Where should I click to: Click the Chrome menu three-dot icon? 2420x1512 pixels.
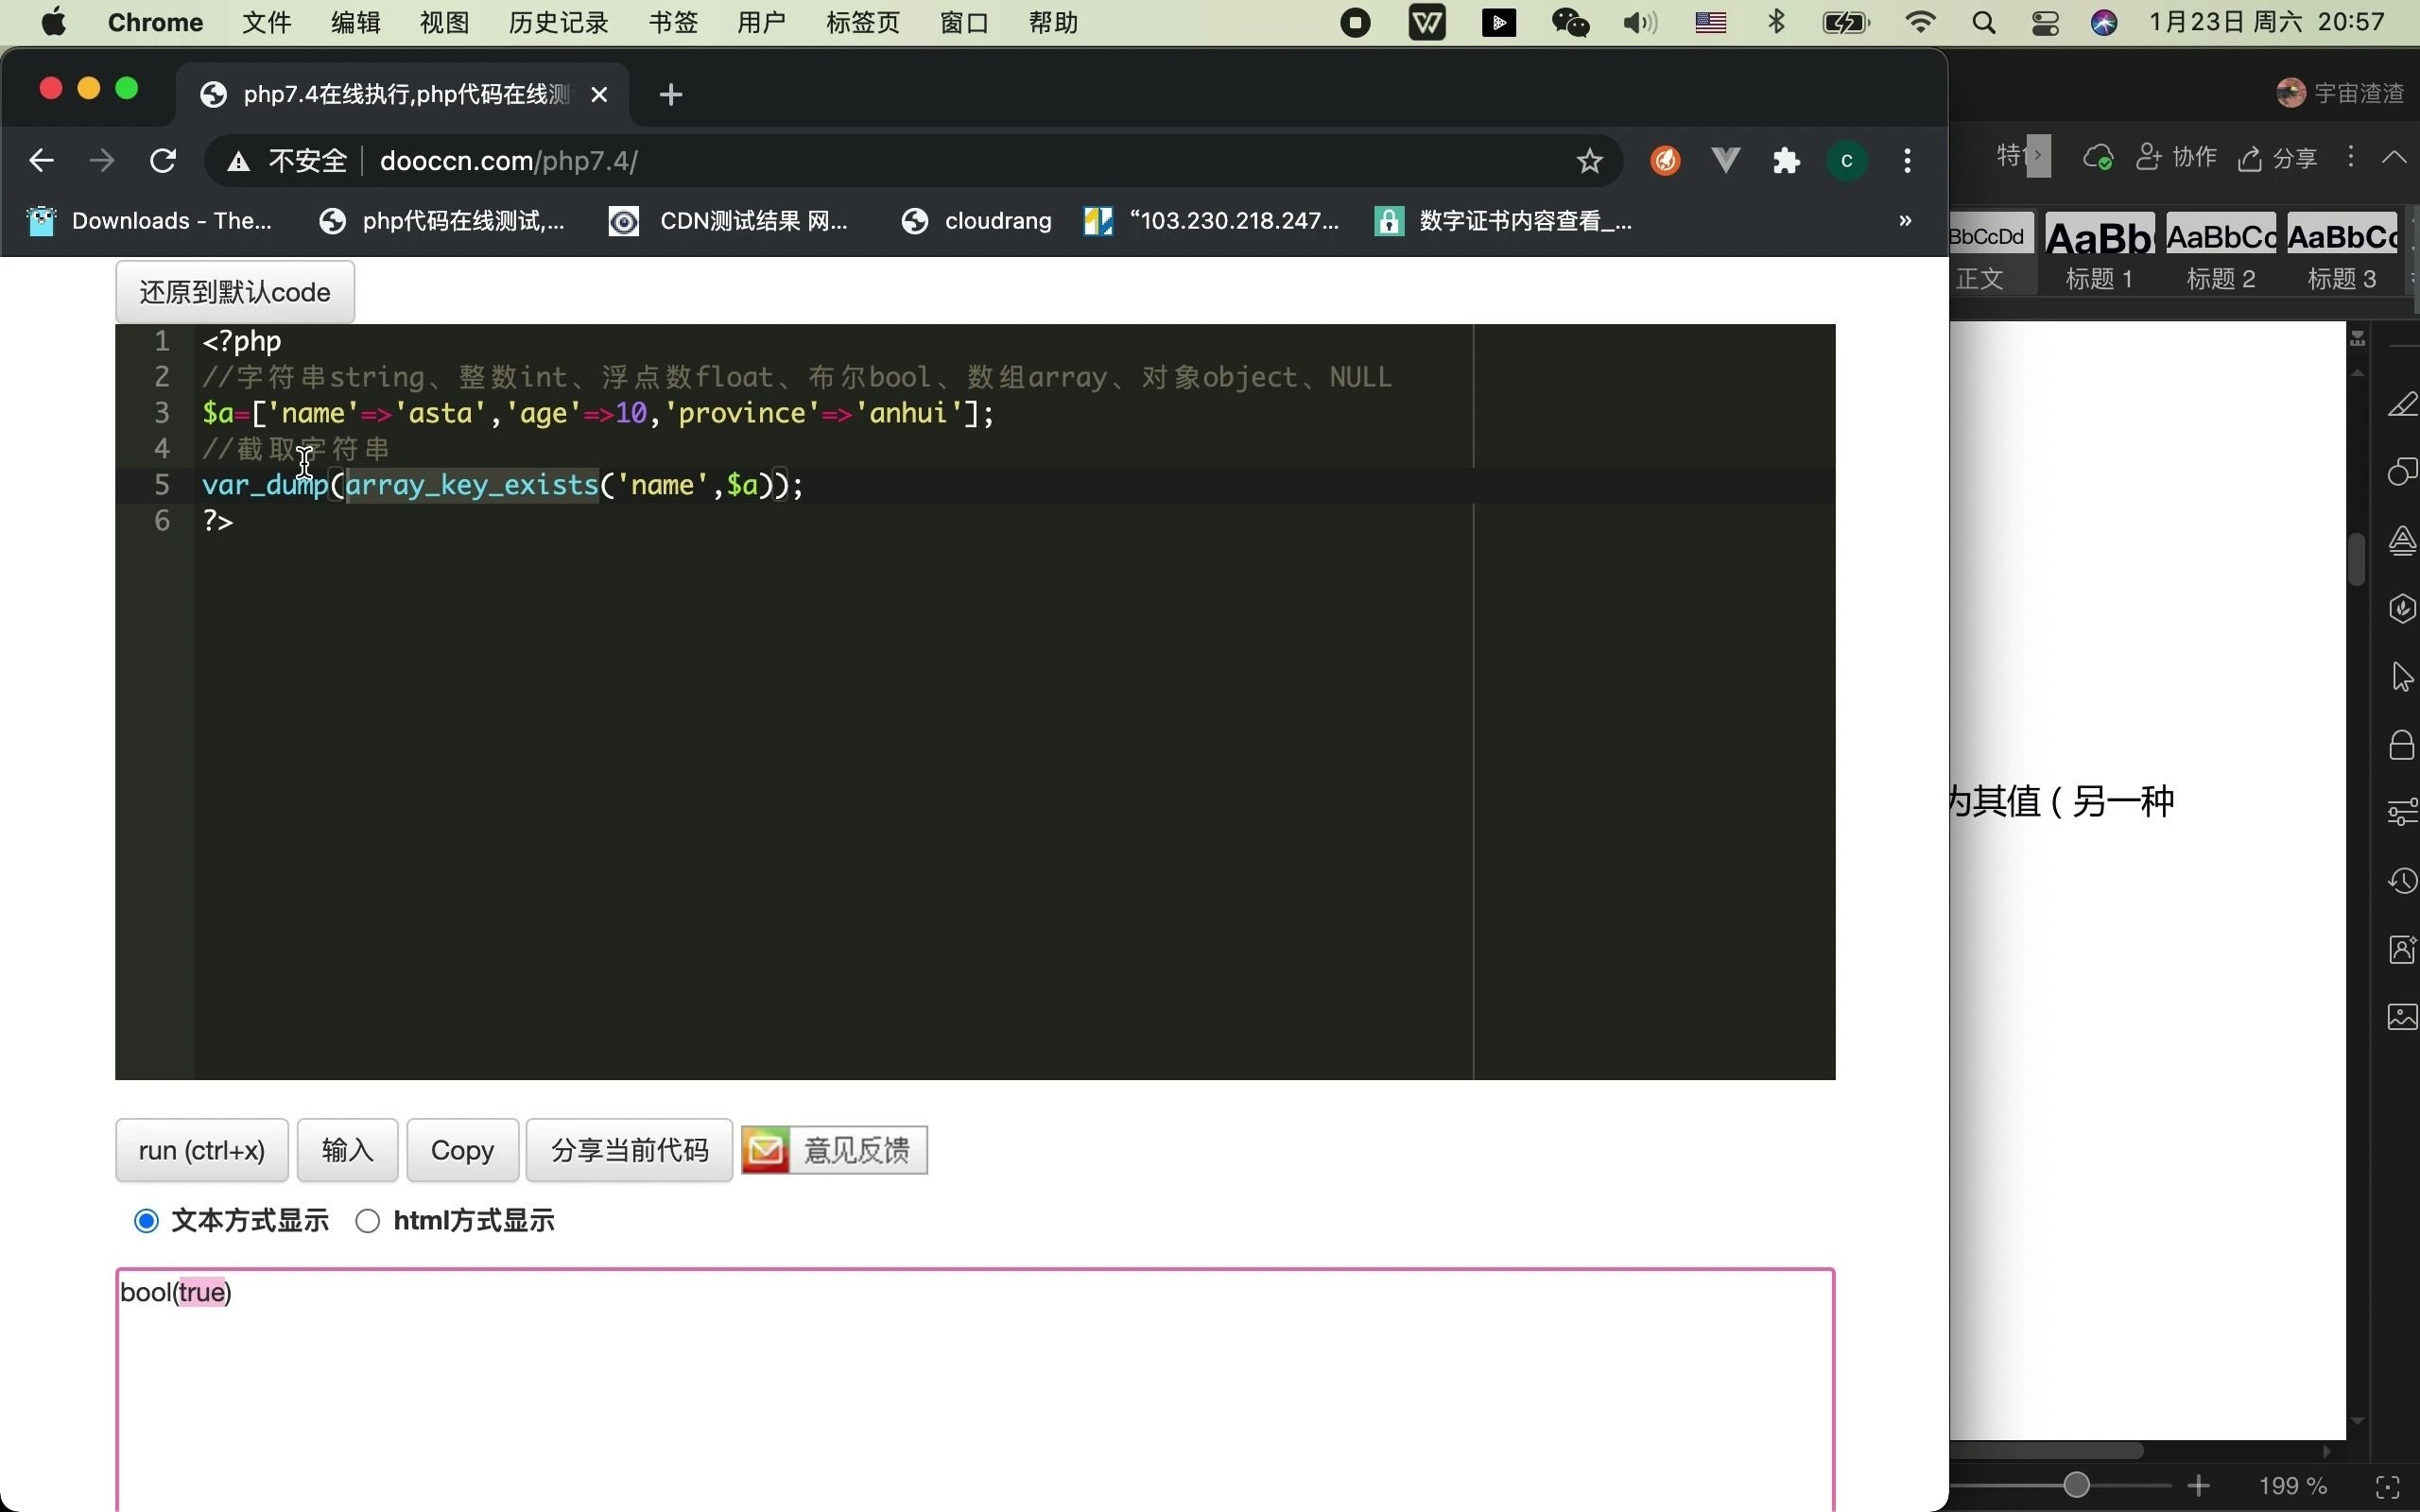[x=1910, y=159]
